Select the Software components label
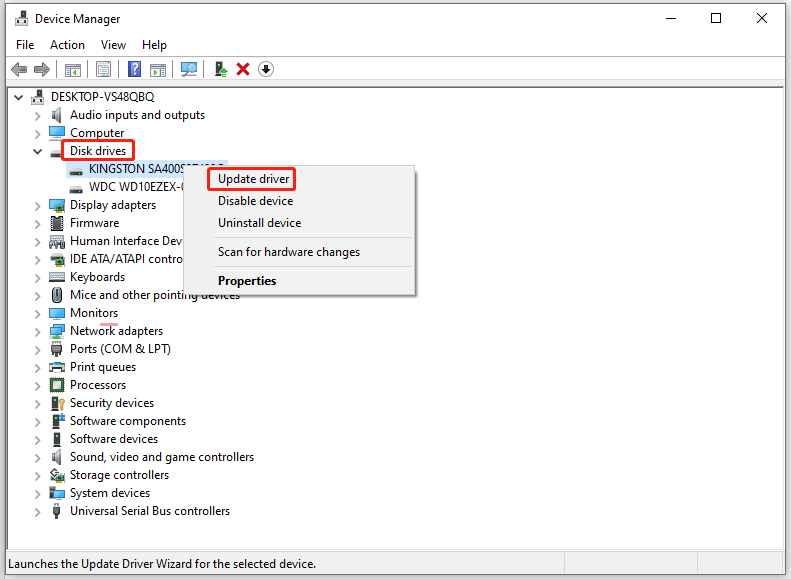Image resolution: width=791 pixels, height=579 pixels. [128, 421]
